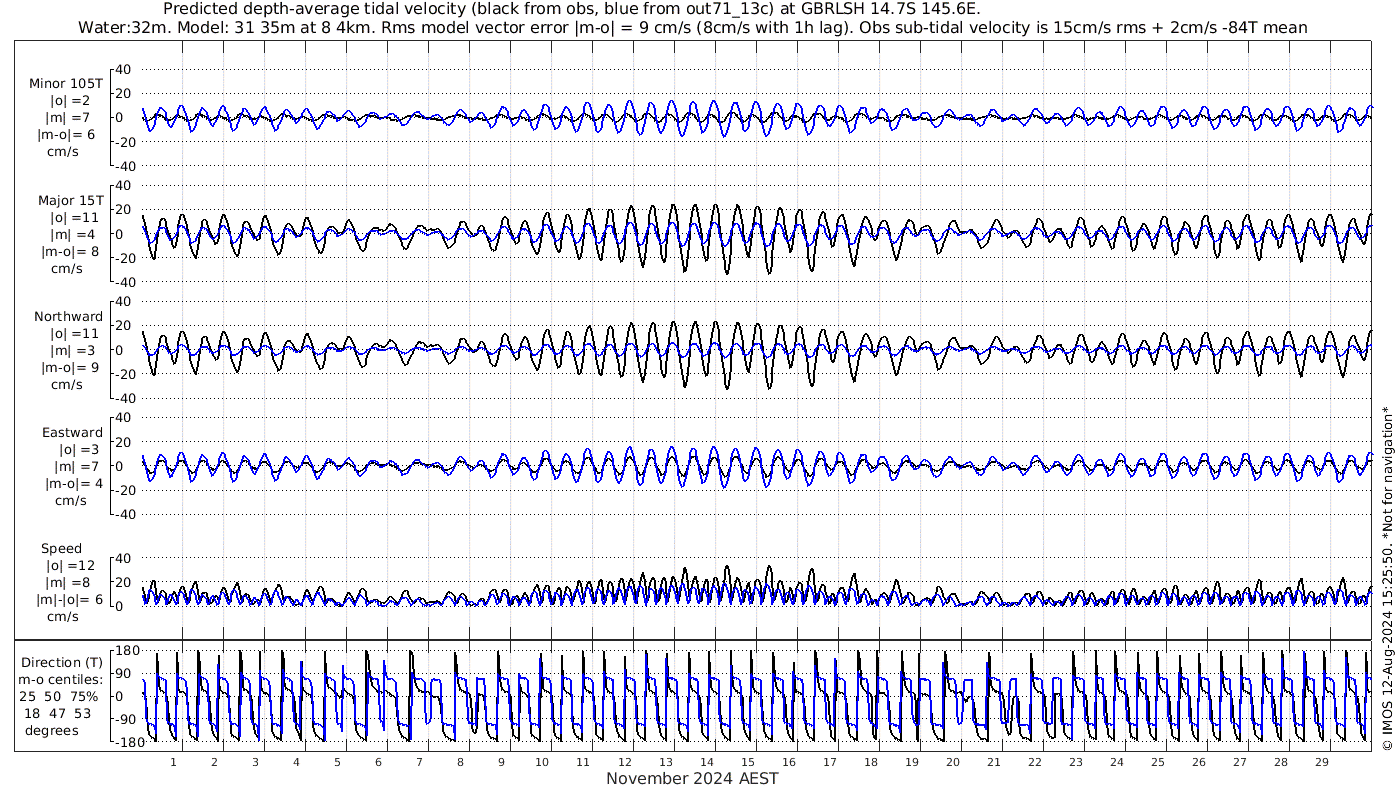Click date axis label '25'

tap(1157, 762)
